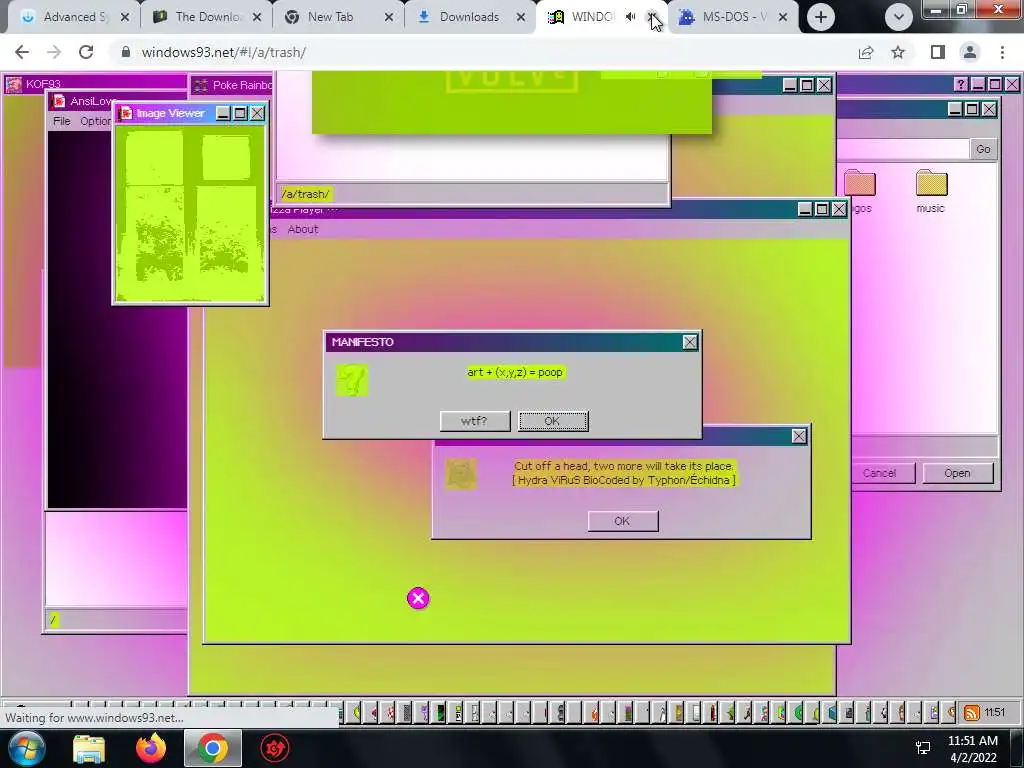
Task: Click the wtf? button in MANIFESTO
Action: coord(475,421)
